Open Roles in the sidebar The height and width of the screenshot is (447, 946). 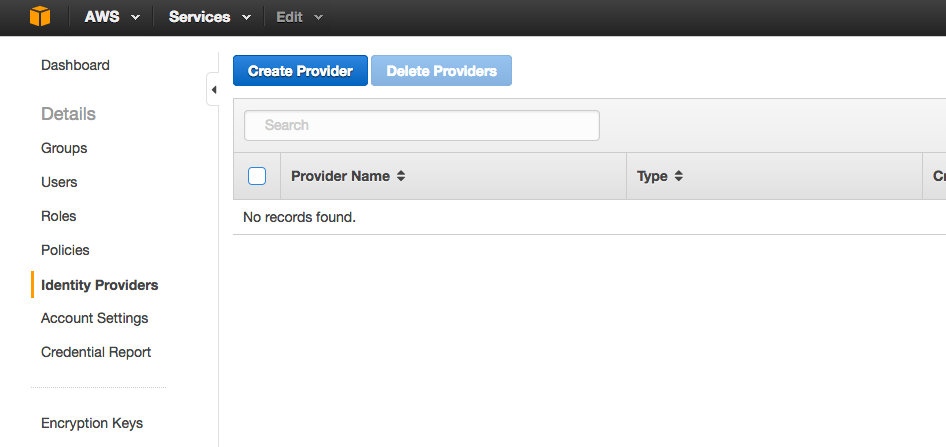59,216
